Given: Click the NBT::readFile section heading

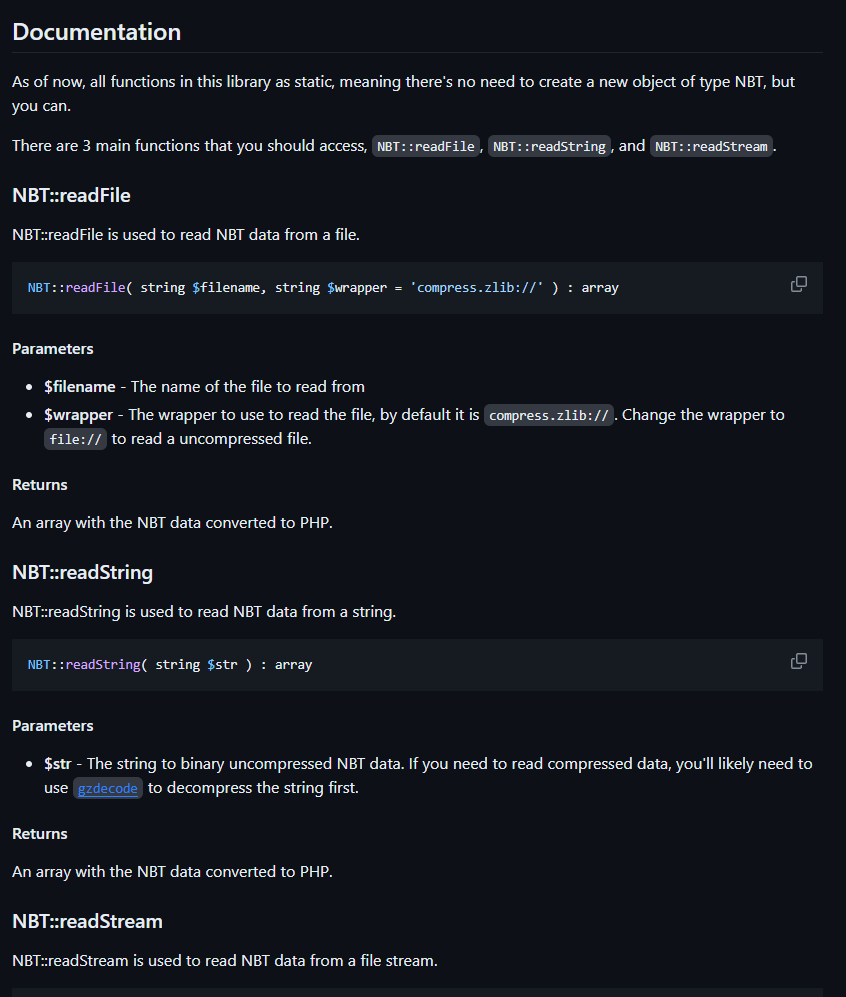Looking at the screenshot, I should coord(71,195).
